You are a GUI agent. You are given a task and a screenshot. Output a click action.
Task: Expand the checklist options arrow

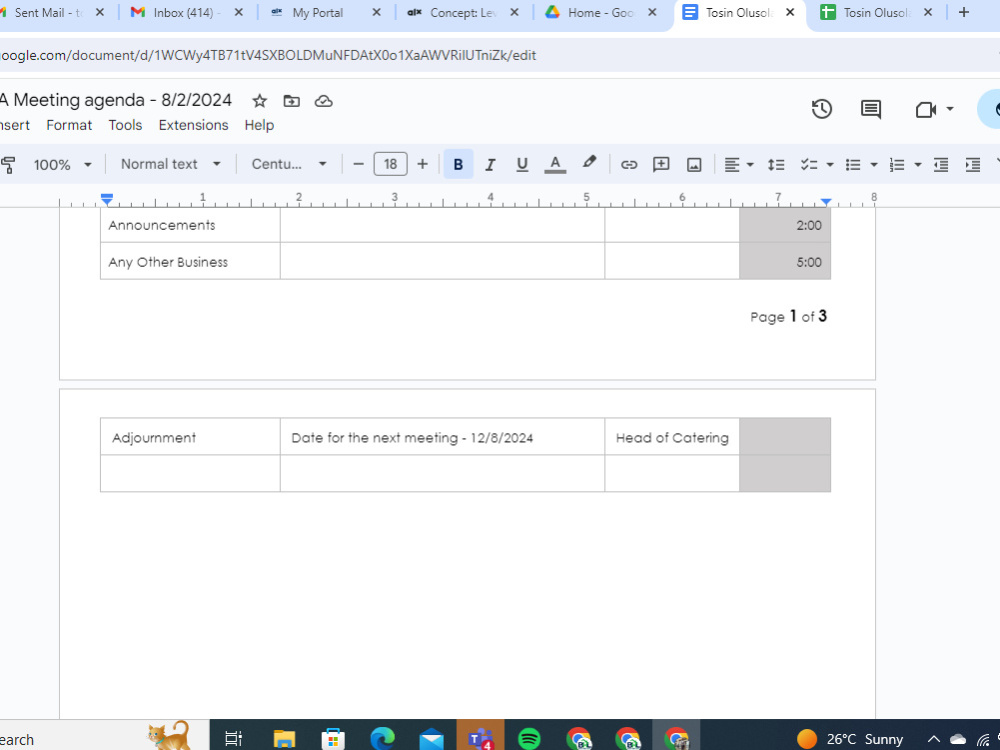830,165
